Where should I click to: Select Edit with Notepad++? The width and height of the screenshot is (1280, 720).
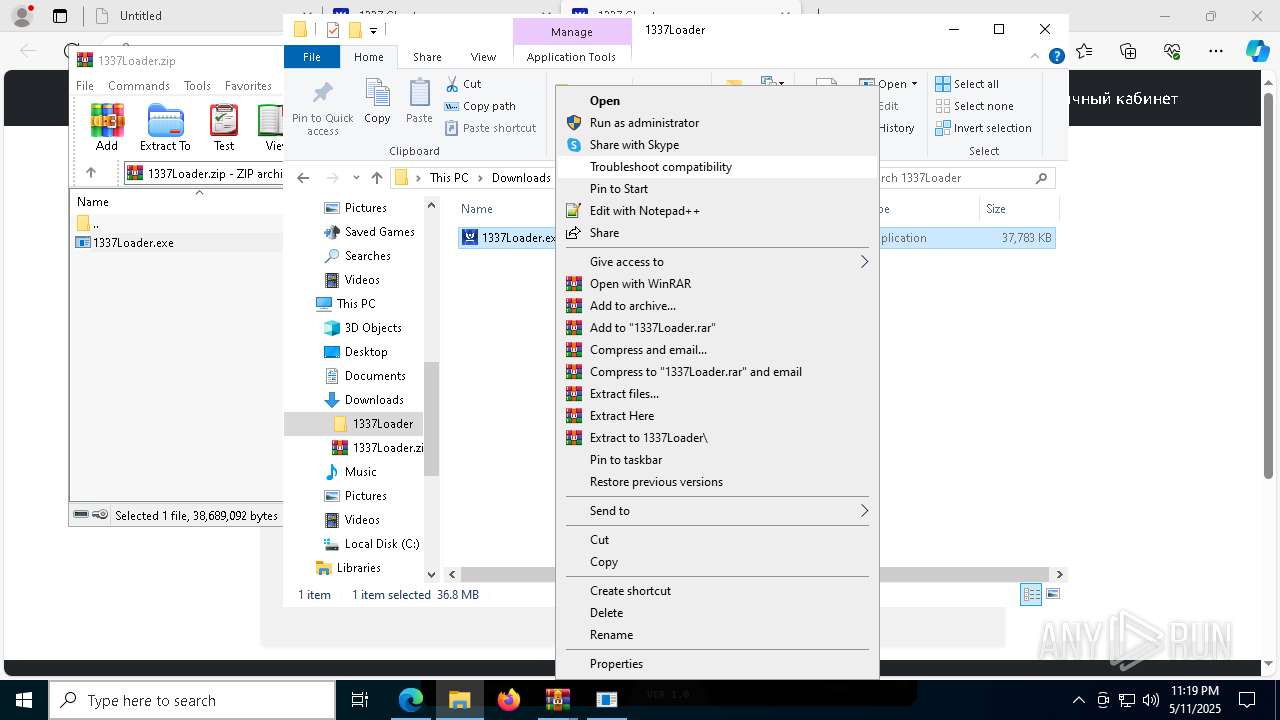(x=717, y=210)
